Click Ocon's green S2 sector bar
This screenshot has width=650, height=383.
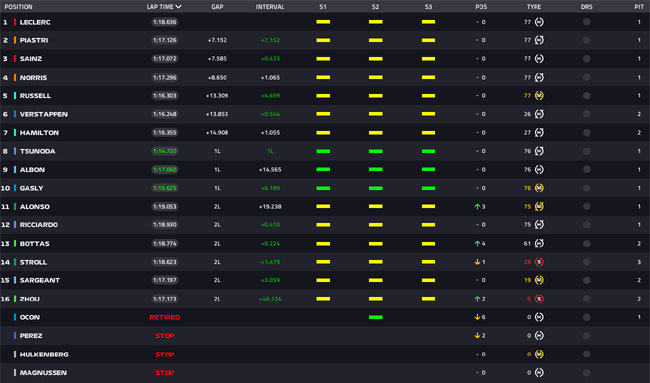(376, 317)
